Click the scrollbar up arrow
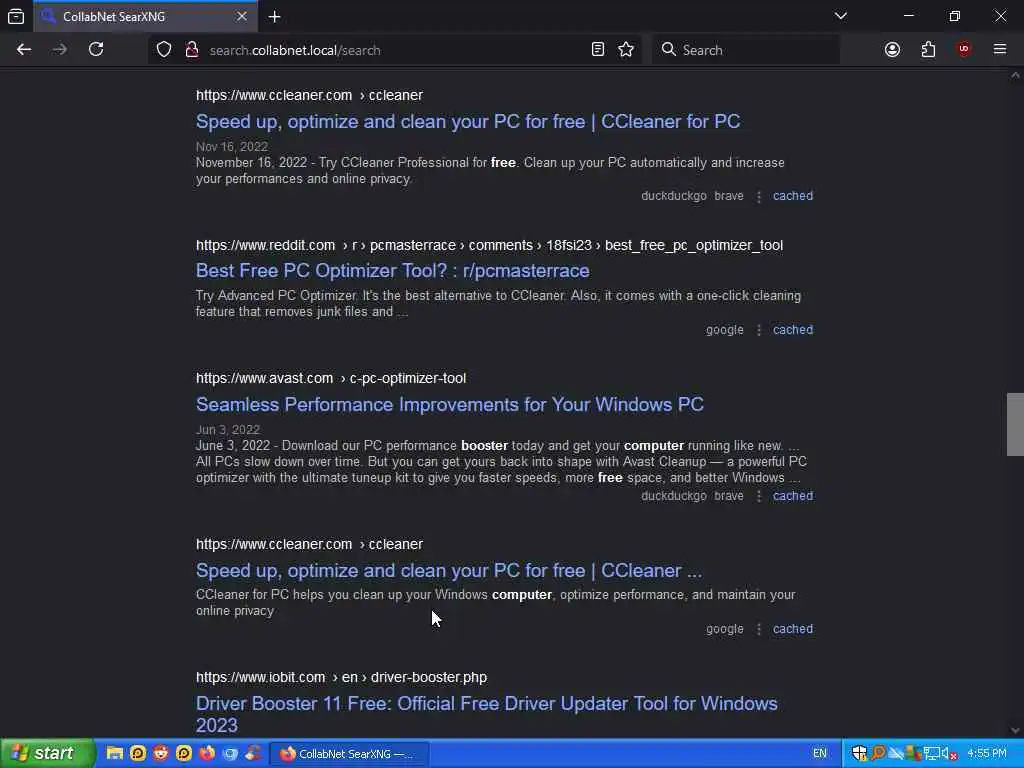The height and width of the screenshot is (768, 1024). 1015,76
